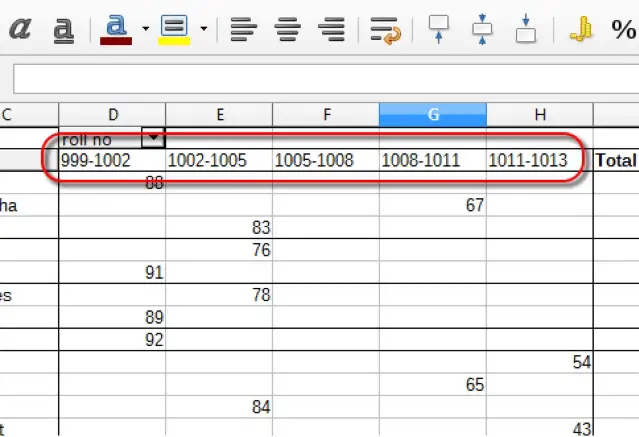Select column C header
Viewport: 639px width, 437px height.
coord(29,115)
